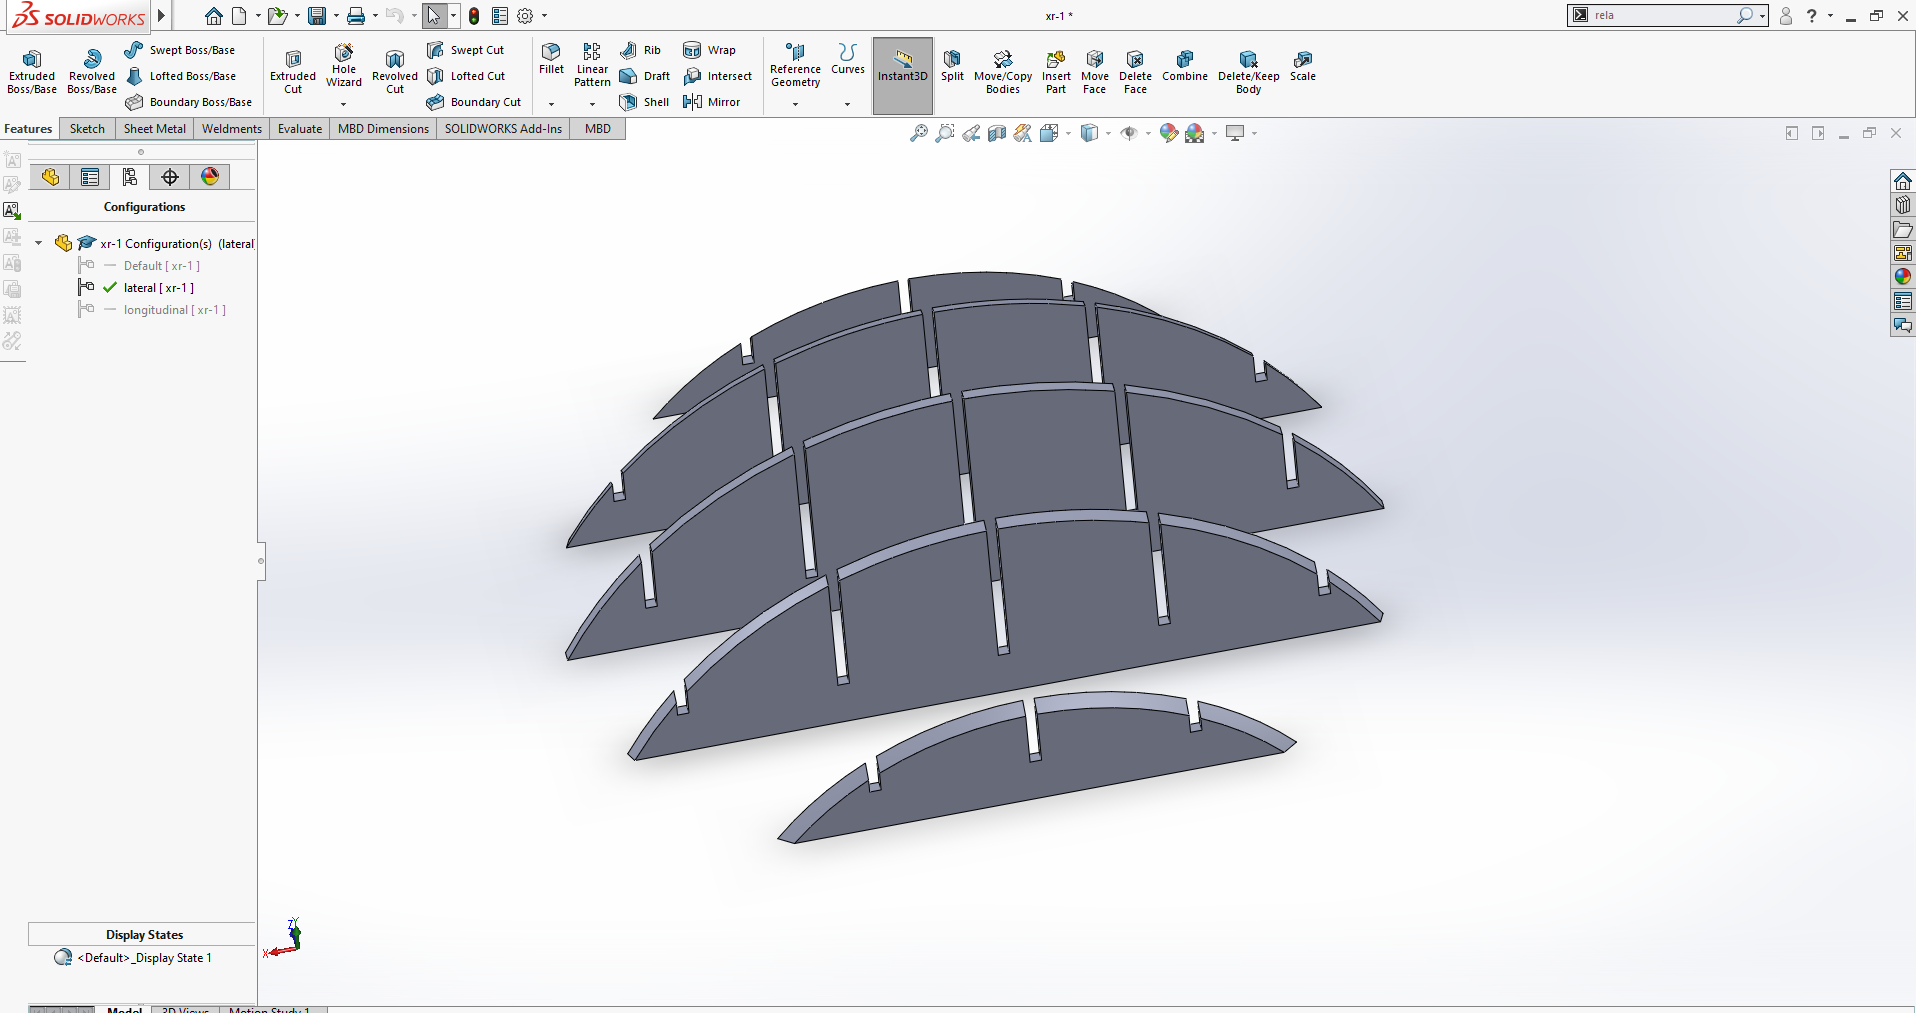The width and height of the screenshot is (1916, 1013).
Task: Expand Reference Geometry dropdown arrow
Action: 795,104
